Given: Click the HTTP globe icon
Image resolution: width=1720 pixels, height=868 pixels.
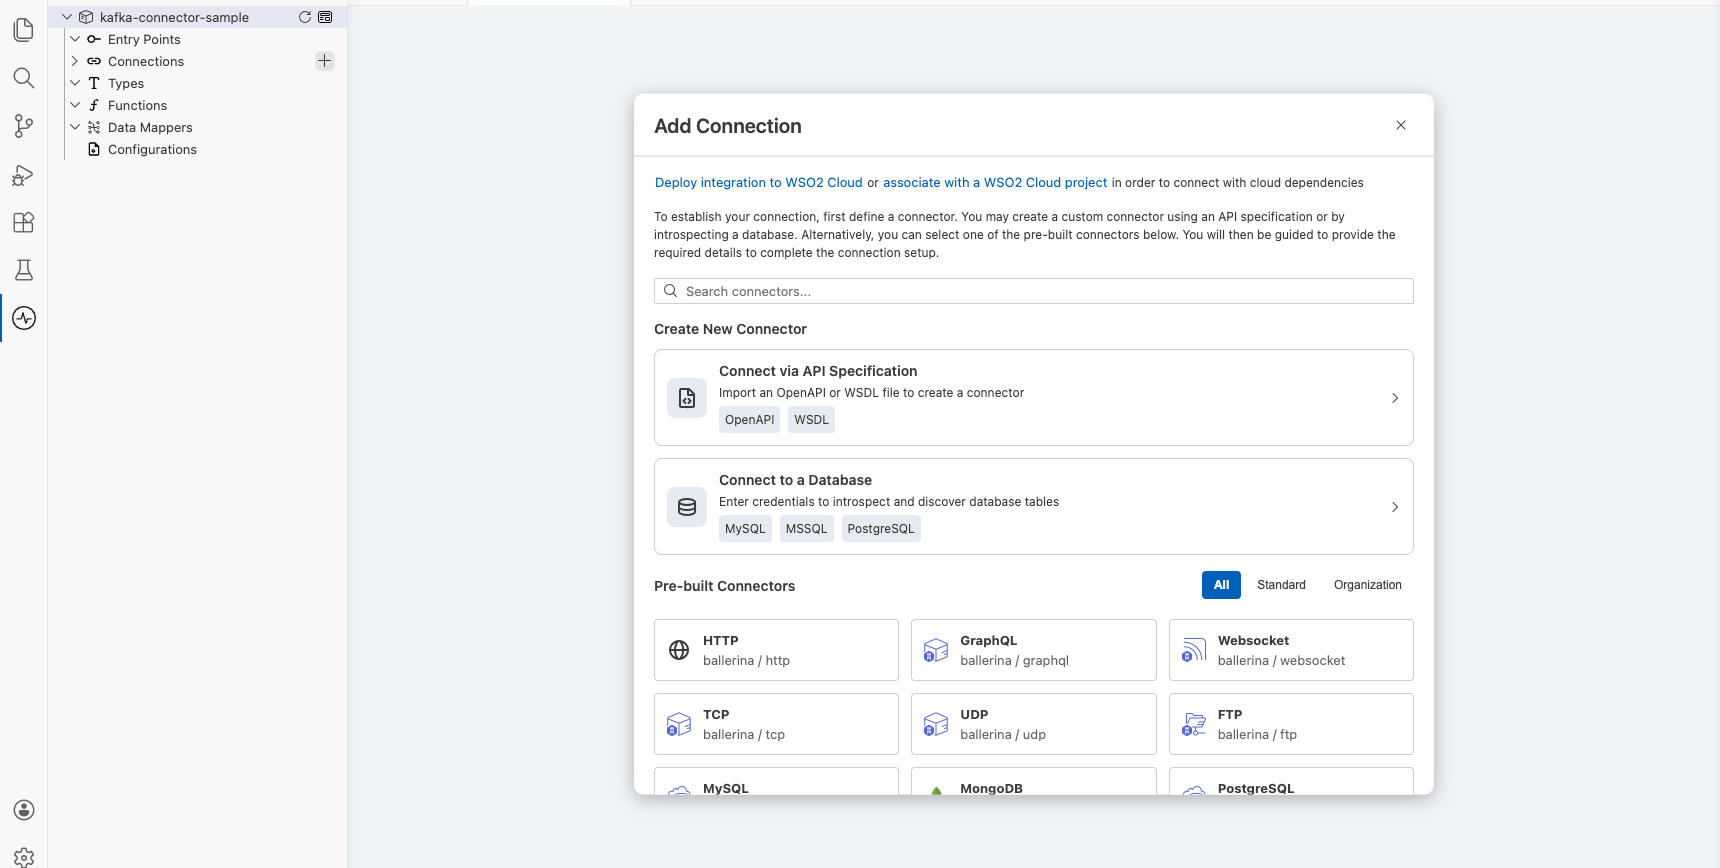Looking at the screenshot, I should coord(679,650).
